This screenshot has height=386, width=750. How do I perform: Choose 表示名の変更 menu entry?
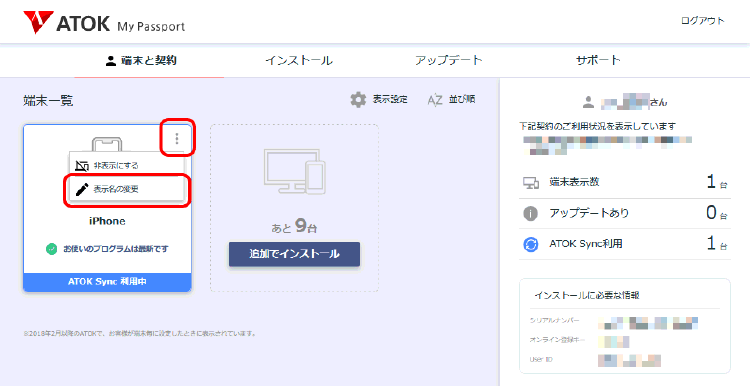[126, 189]
